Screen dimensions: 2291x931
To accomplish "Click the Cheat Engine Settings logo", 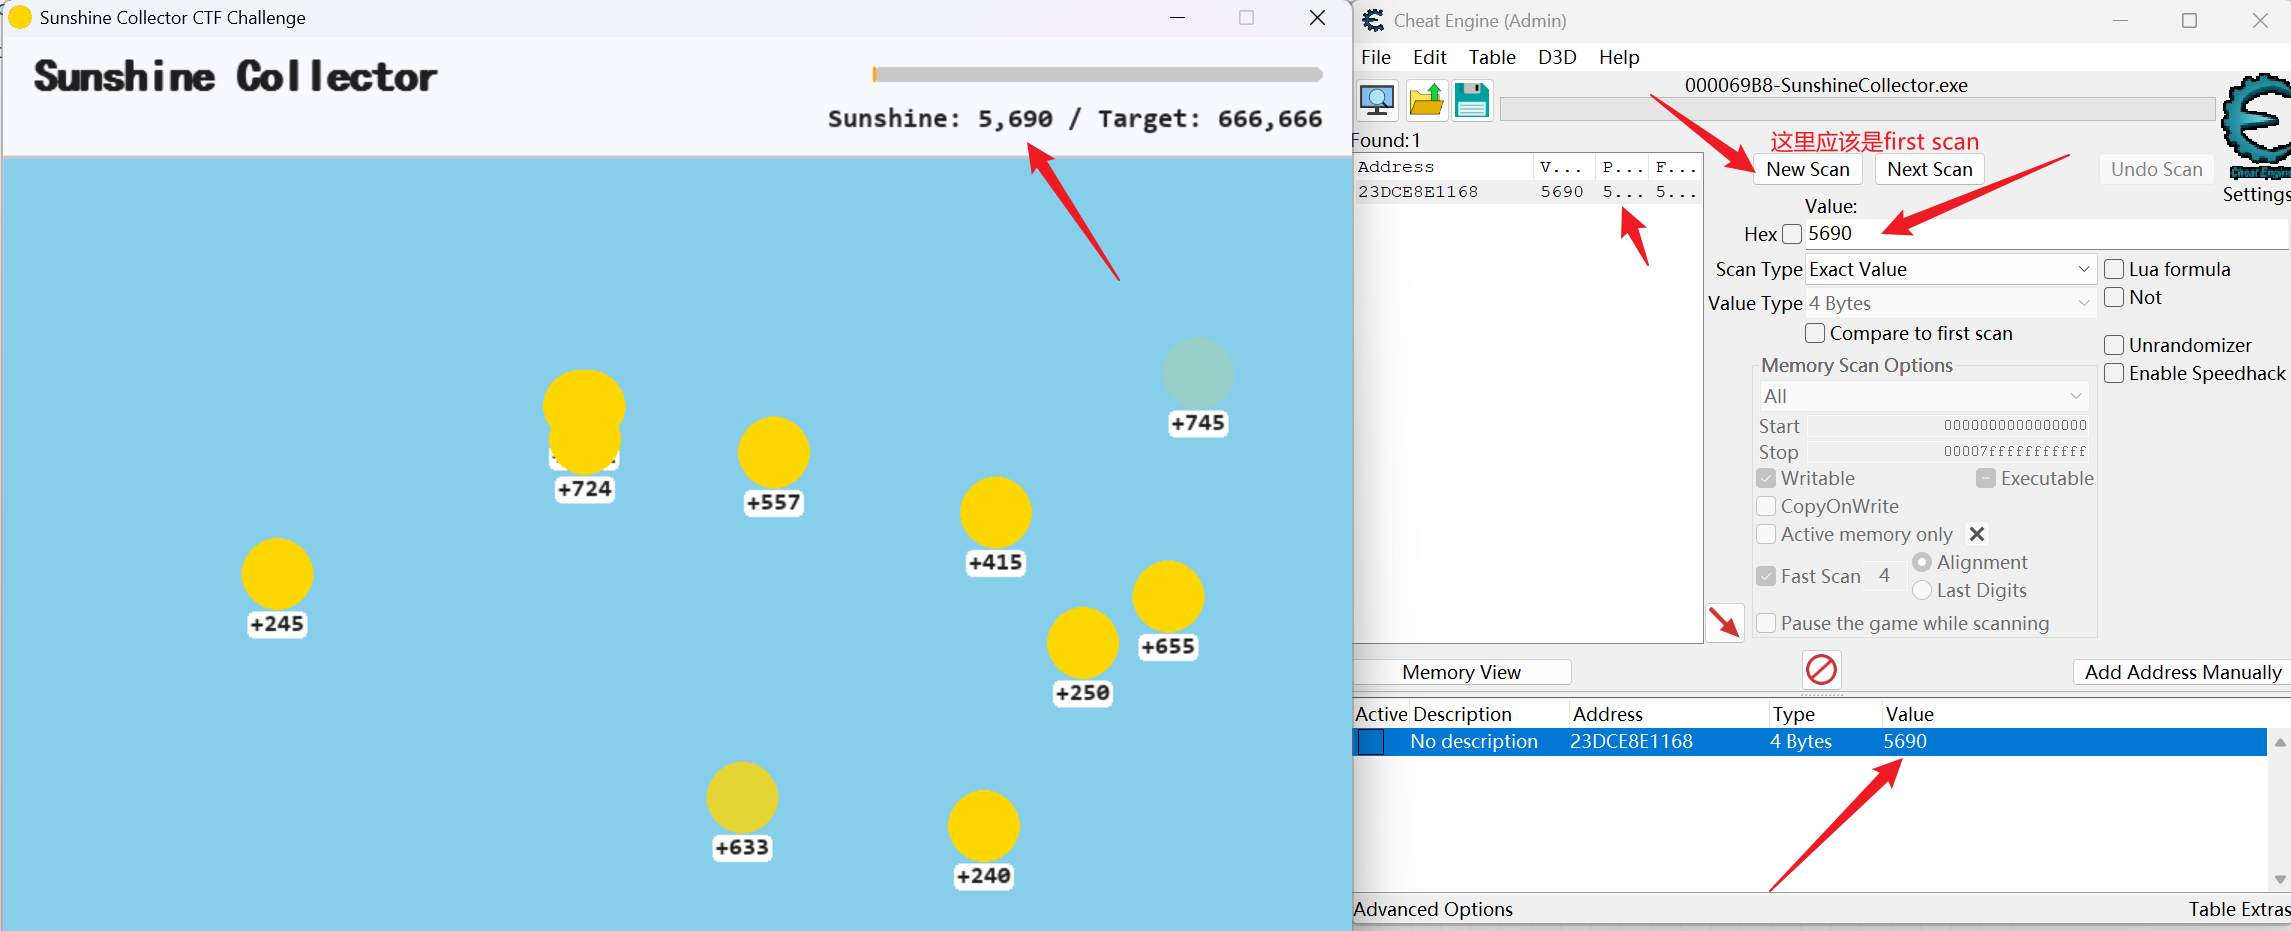I will (x=2256, y=125).
